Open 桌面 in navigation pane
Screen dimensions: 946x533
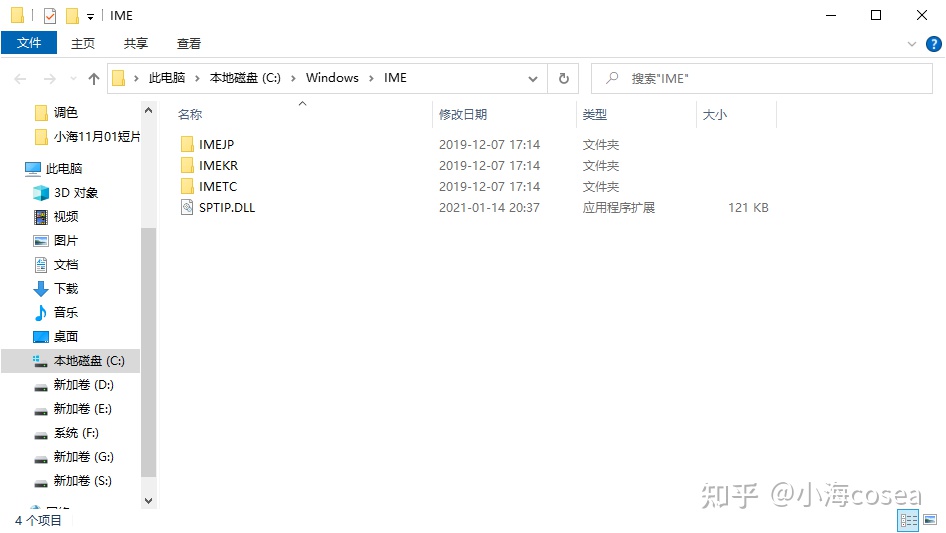click(x=66, y=336)
